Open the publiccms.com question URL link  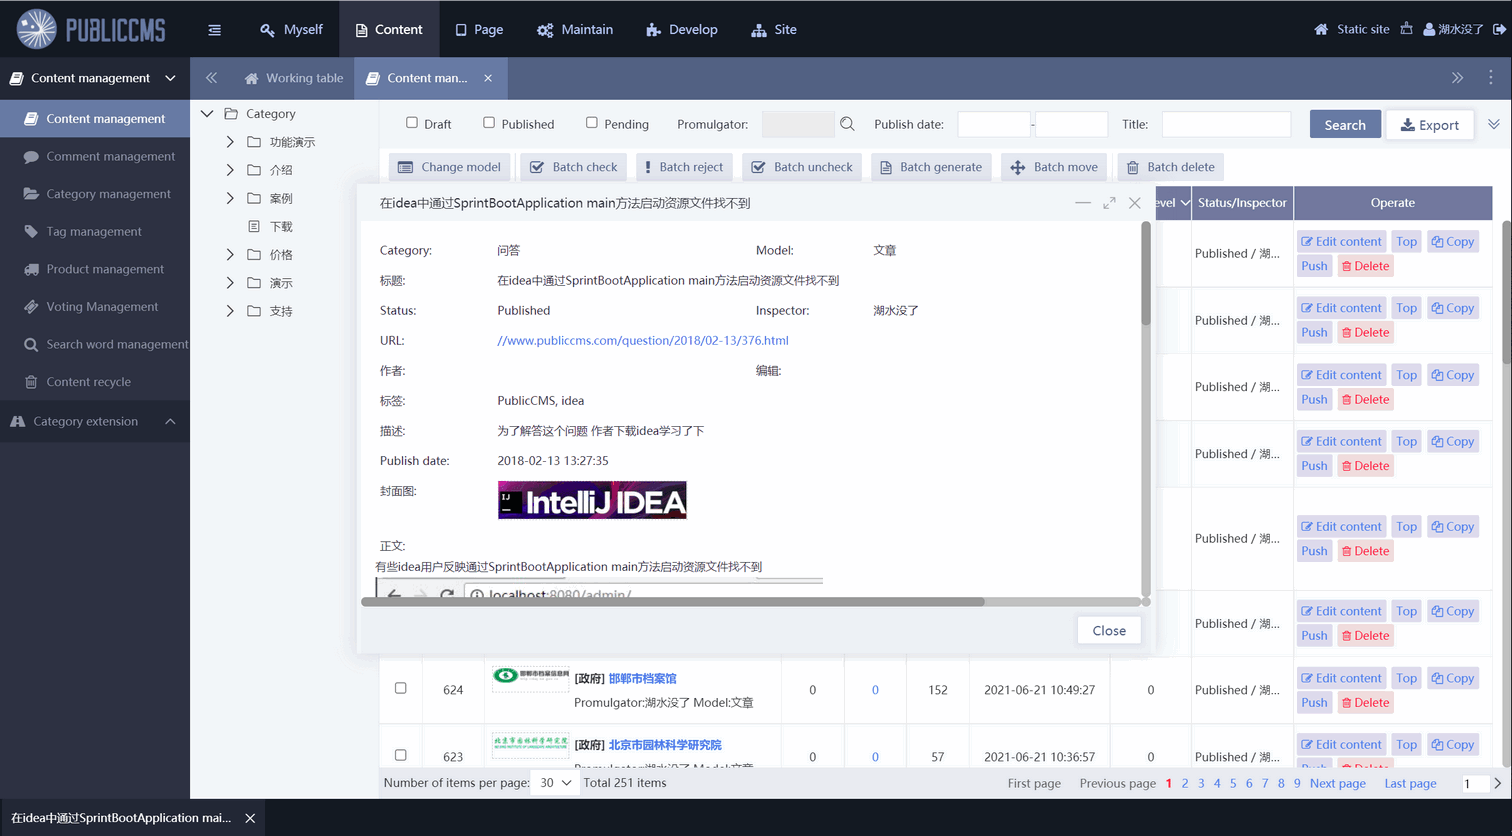pos(643,340)
